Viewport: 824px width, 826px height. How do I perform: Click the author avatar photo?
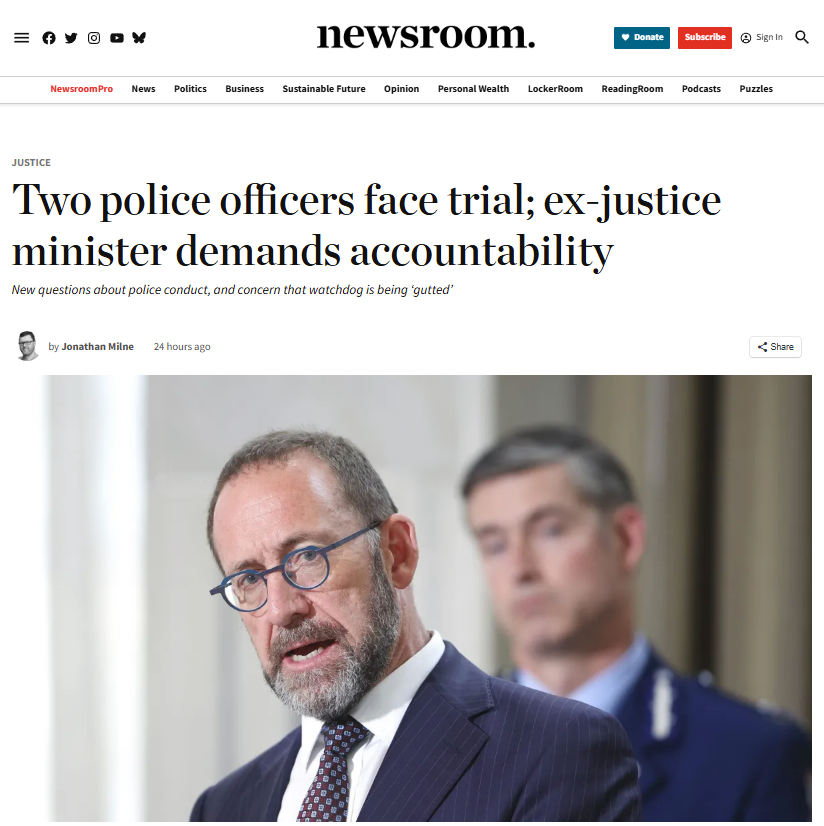tap(27, 346)
